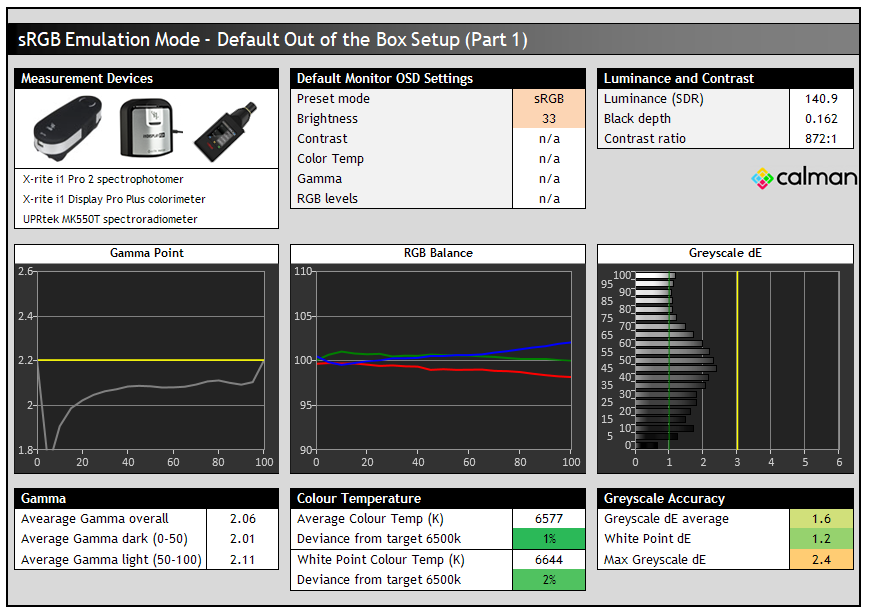Click the Luminance and Contrast section header

click(725, 78)
